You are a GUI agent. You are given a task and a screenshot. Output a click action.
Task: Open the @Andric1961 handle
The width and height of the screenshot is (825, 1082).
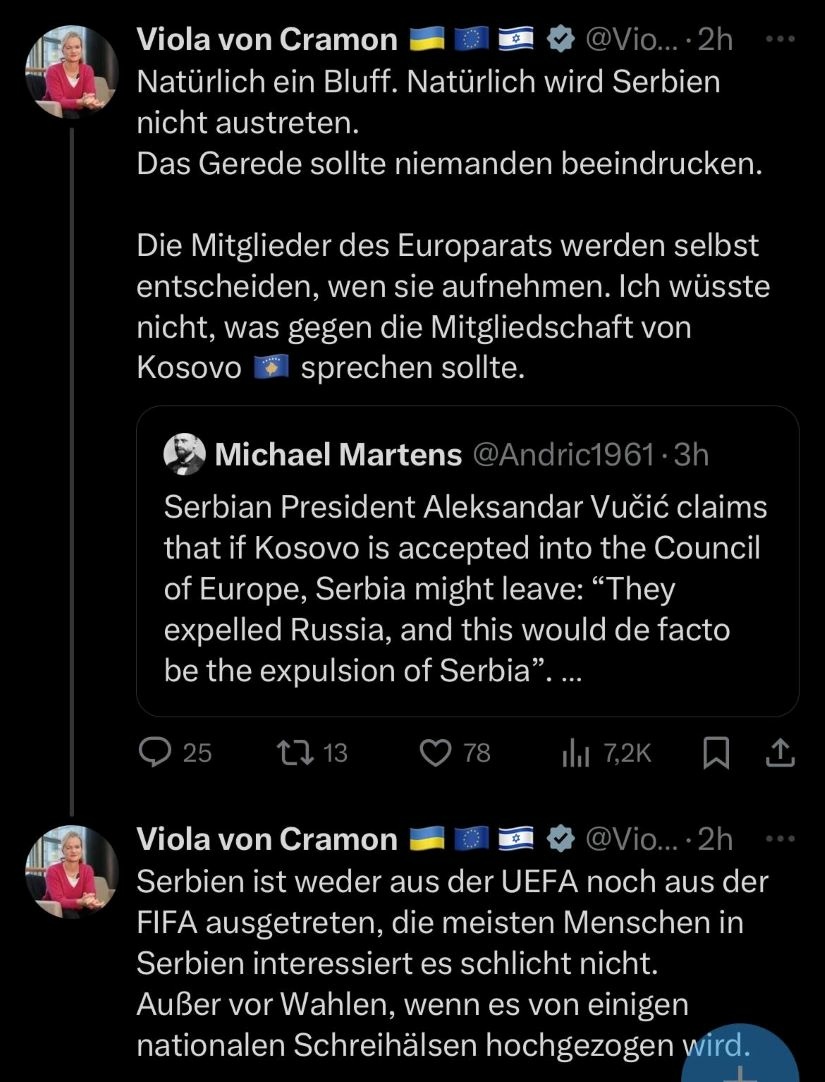(563, 455)
